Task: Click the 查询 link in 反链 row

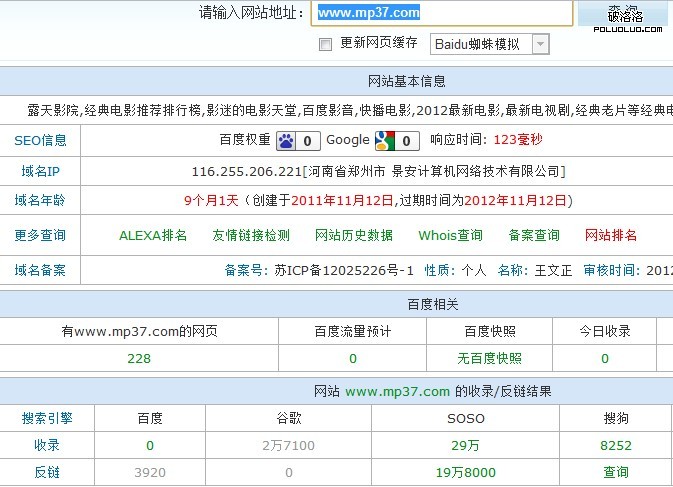Action: point(615,472)
